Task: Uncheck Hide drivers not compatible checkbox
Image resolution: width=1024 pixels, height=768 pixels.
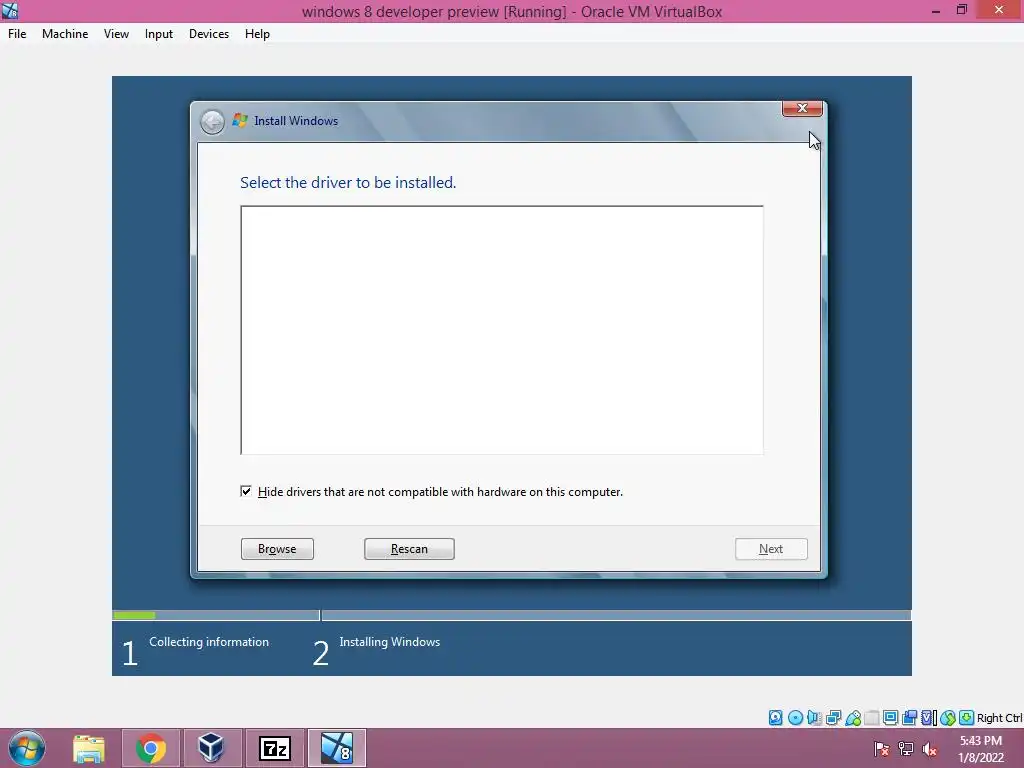Action: click(246, 491)
